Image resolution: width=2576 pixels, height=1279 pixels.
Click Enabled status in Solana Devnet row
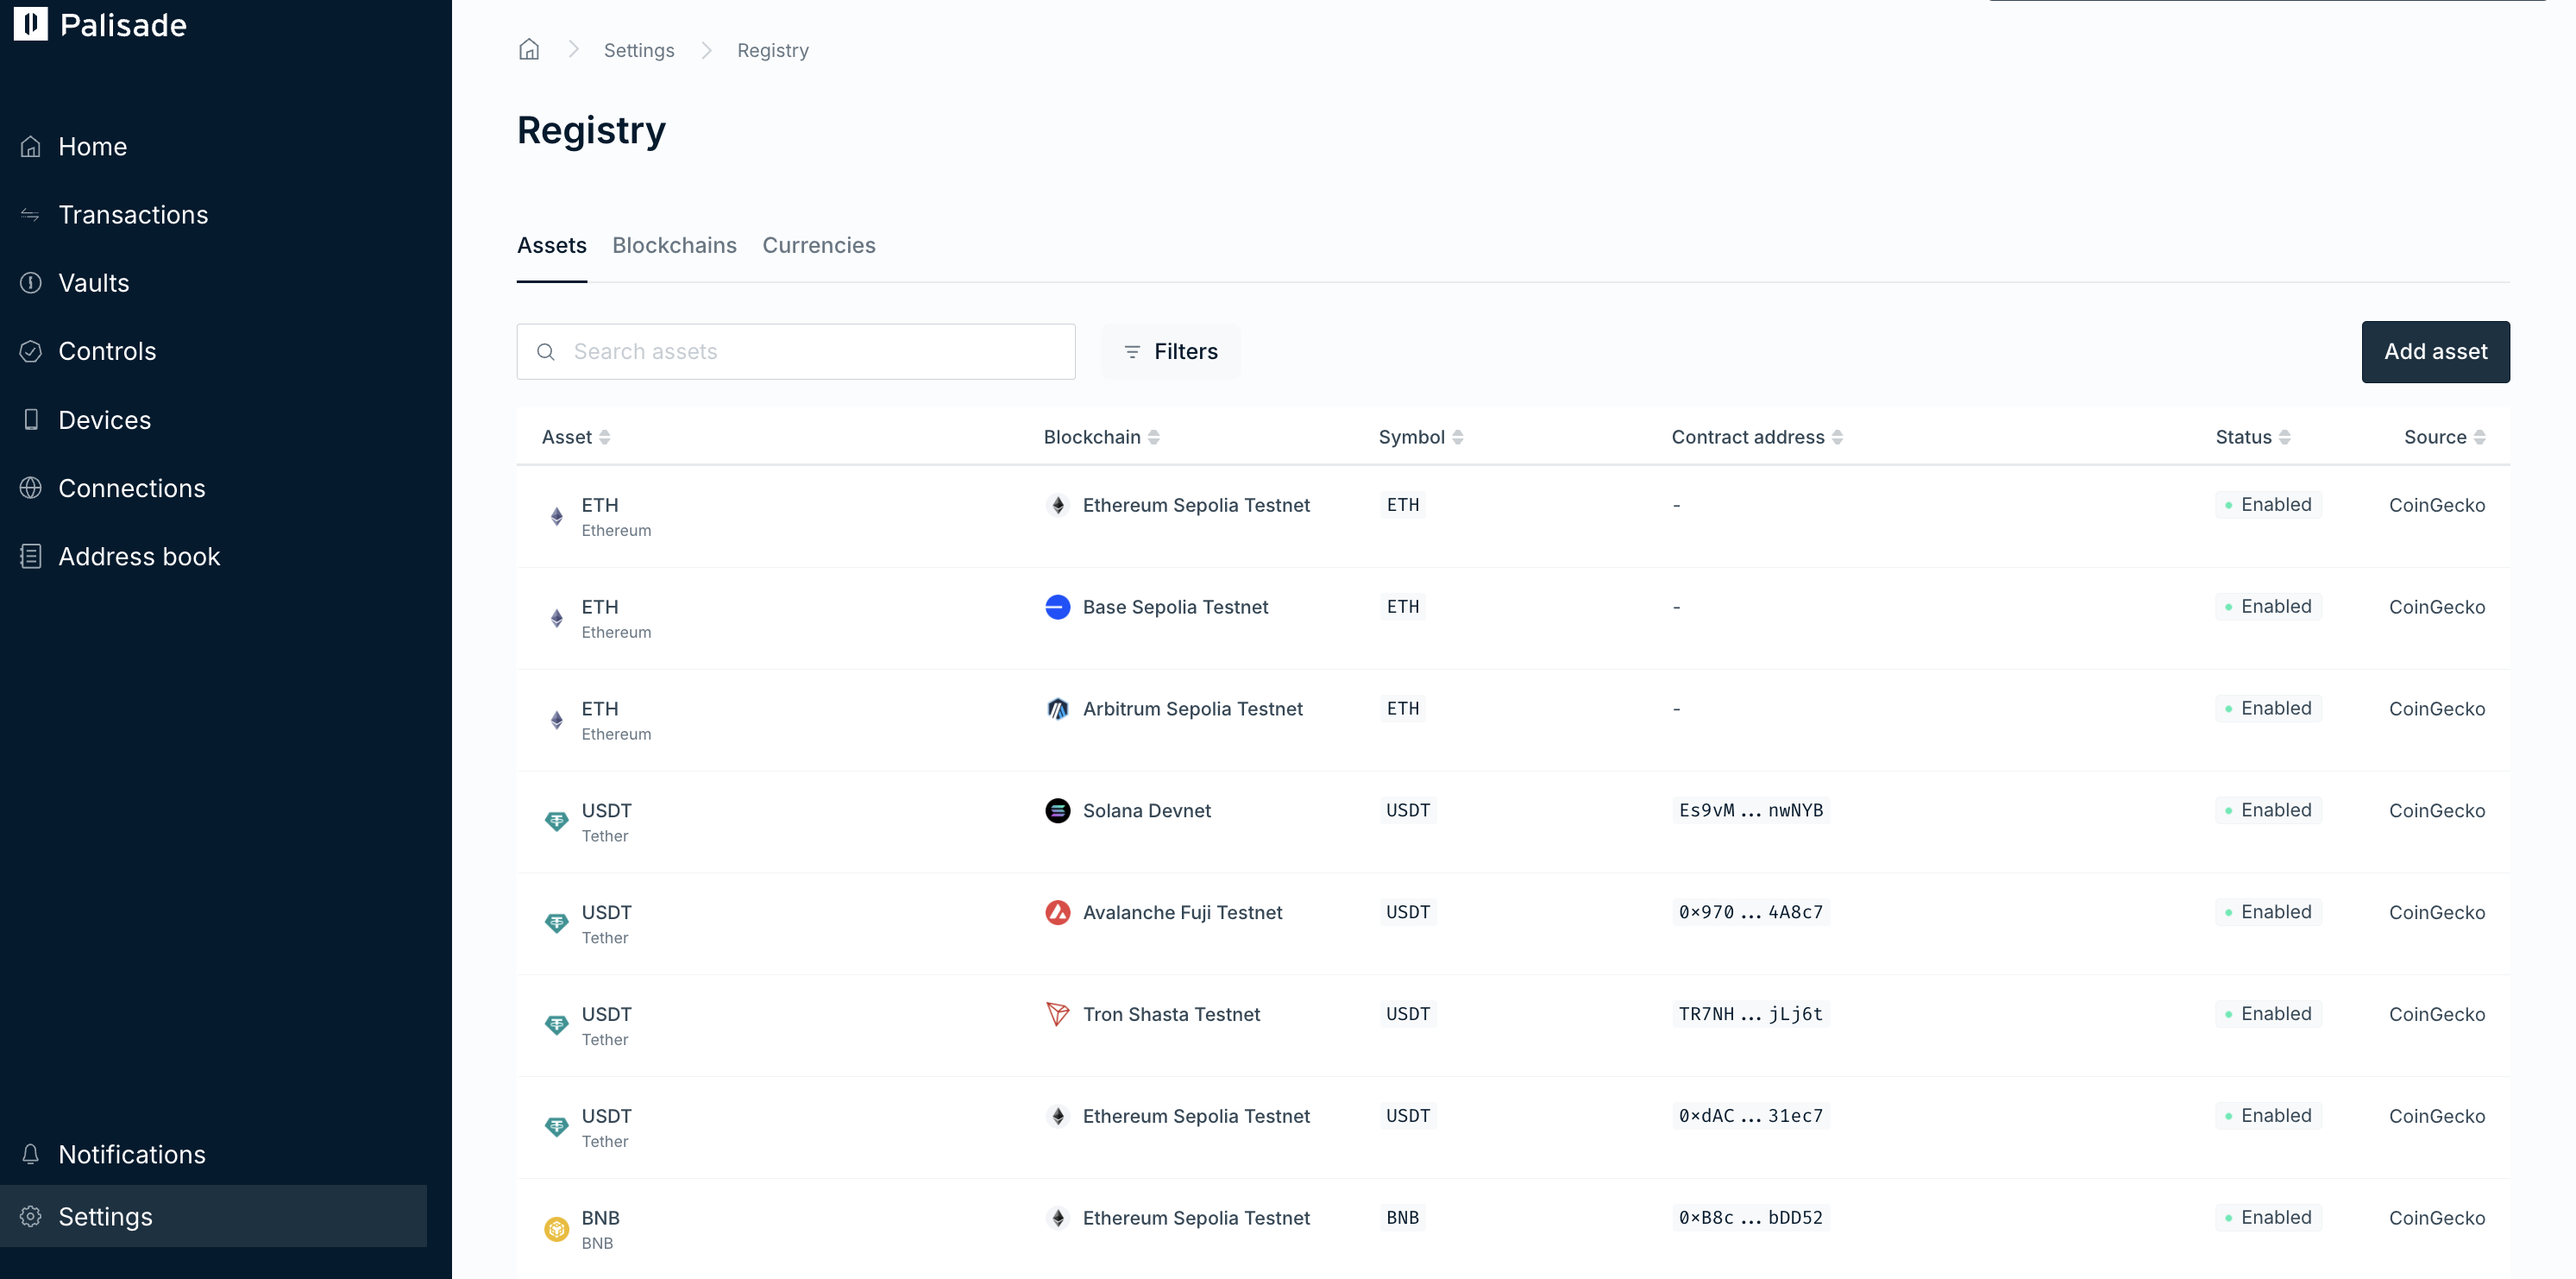(x=2268, y=811)
